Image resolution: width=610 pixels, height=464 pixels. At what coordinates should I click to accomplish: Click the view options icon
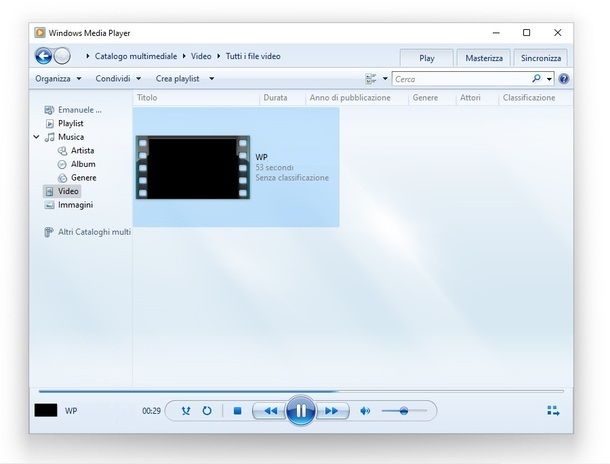coord(371,79)
